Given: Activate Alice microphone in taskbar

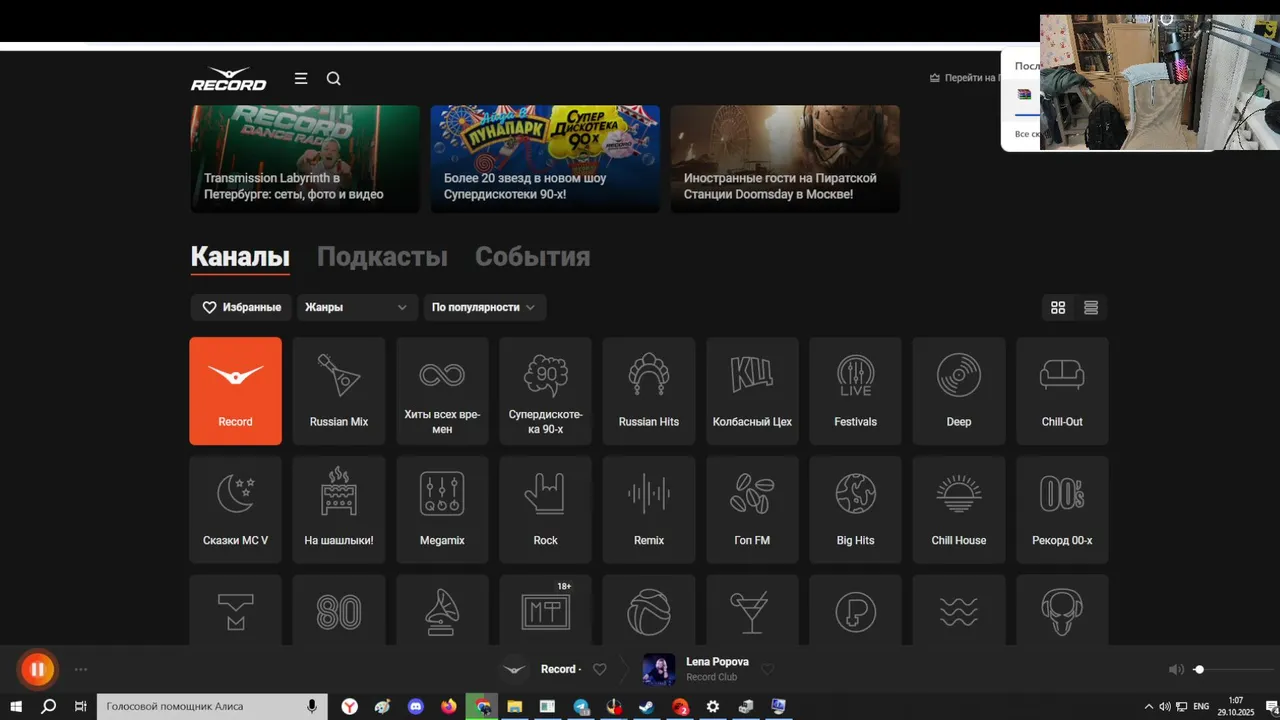Looking at the screenshot, I should click(312, 707).
